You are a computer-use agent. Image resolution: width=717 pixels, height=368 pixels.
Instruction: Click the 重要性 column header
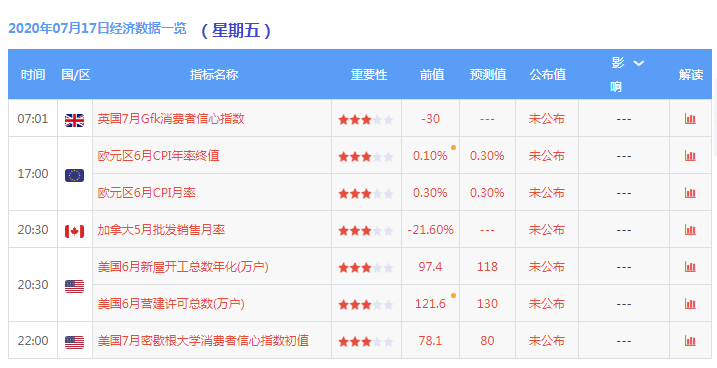369,75
